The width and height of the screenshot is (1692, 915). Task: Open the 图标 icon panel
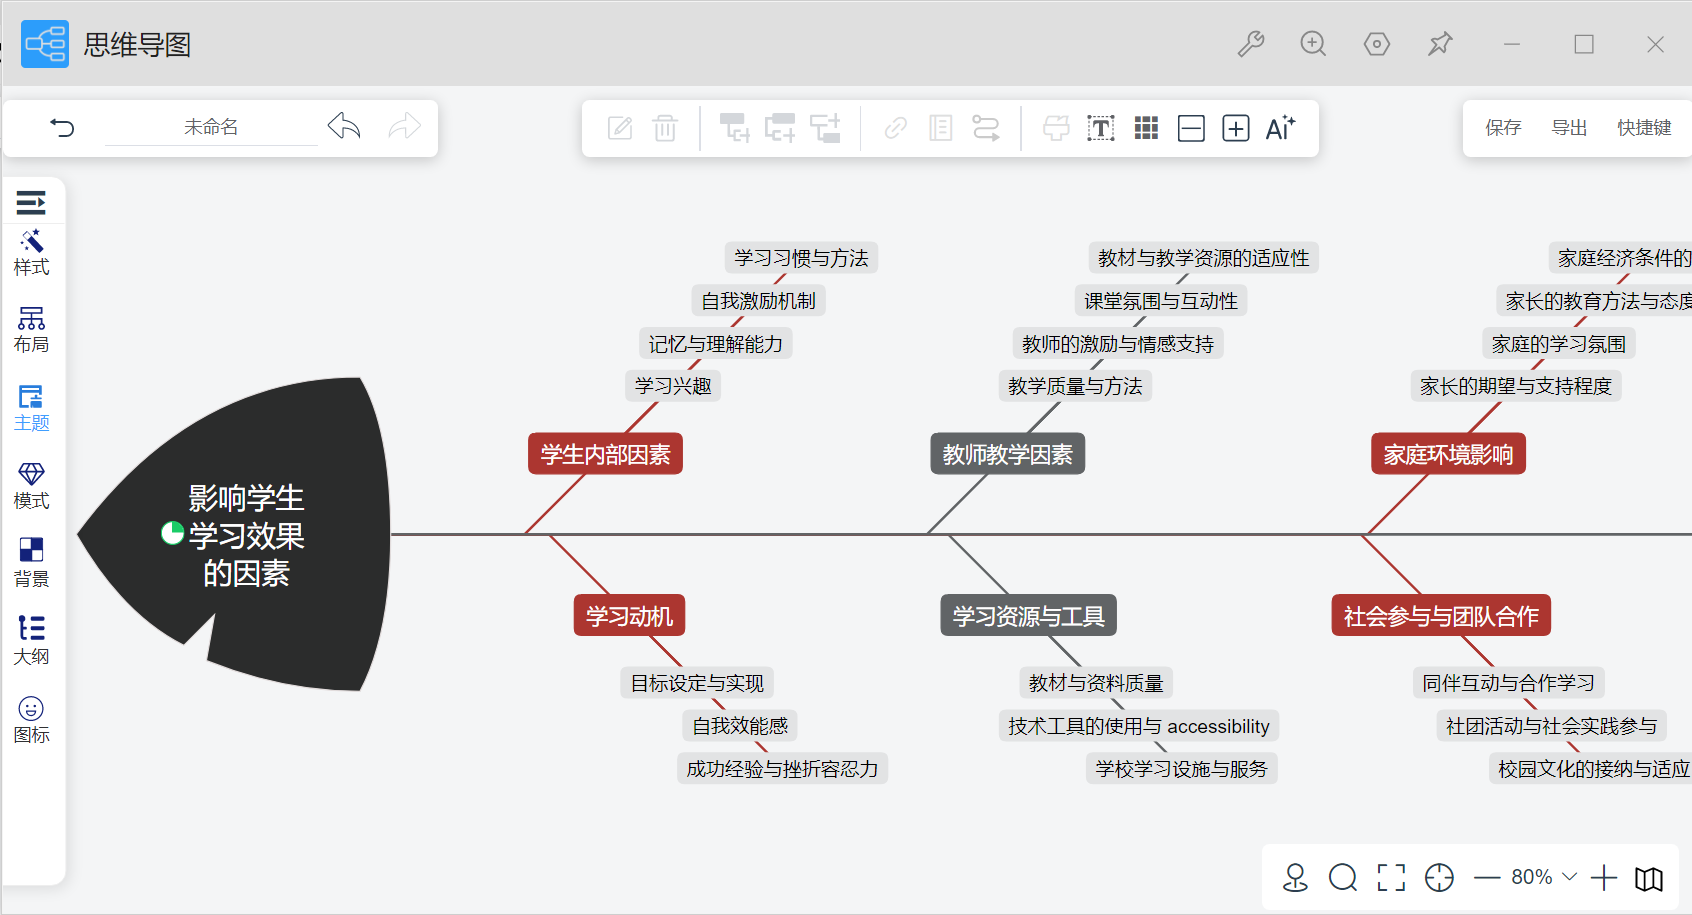(x=31, y=720)
